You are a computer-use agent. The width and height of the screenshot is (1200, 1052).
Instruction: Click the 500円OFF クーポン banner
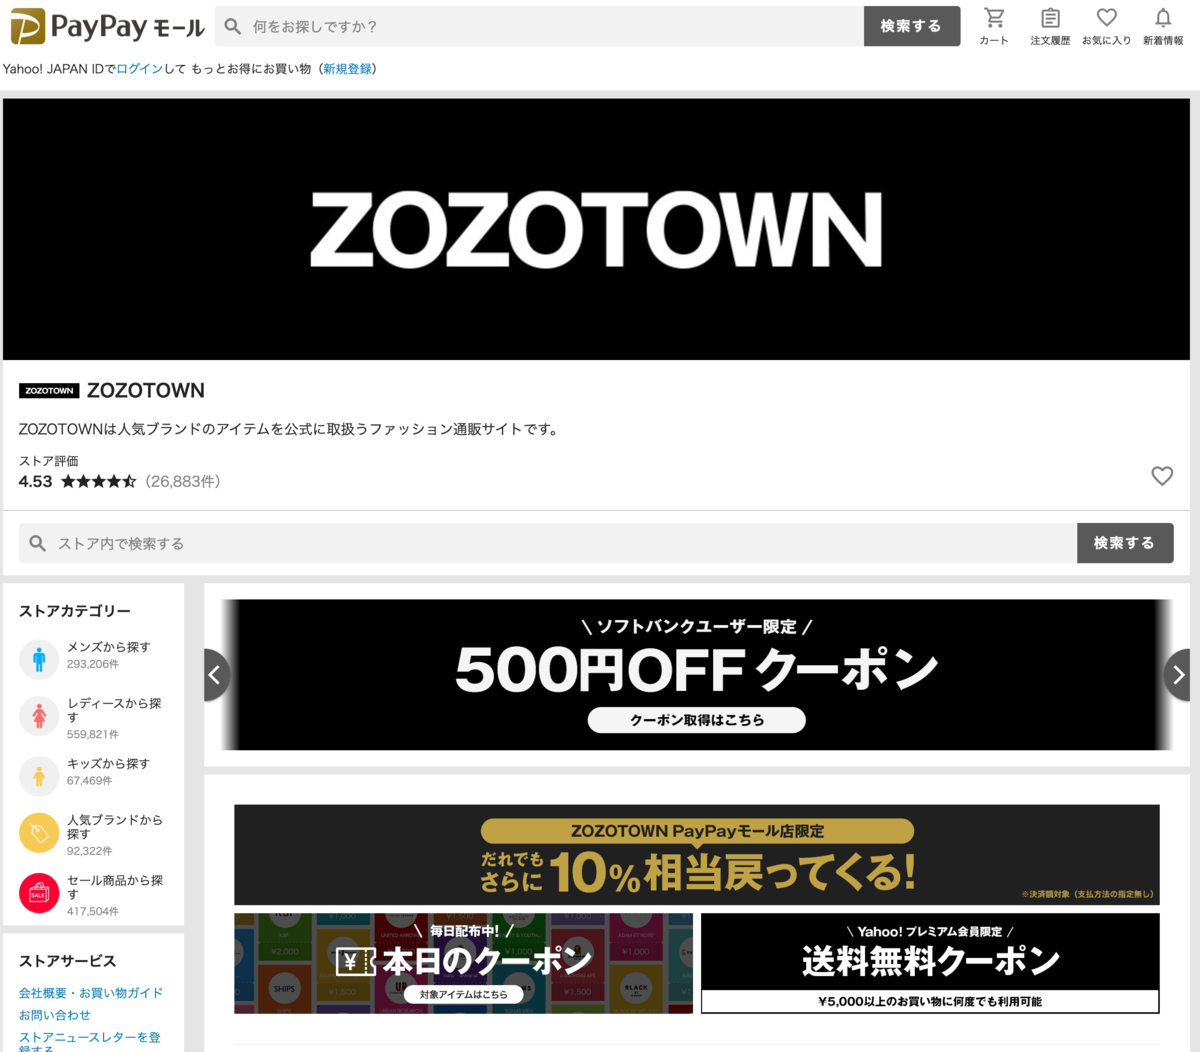click(x=697, y=675)
